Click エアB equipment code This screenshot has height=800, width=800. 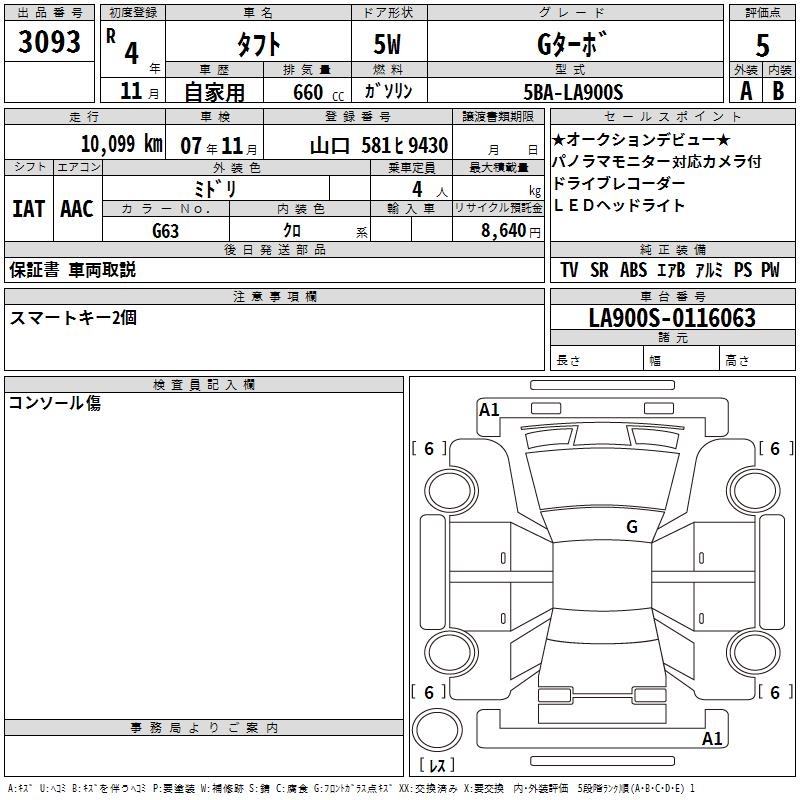tap(671, 270)
